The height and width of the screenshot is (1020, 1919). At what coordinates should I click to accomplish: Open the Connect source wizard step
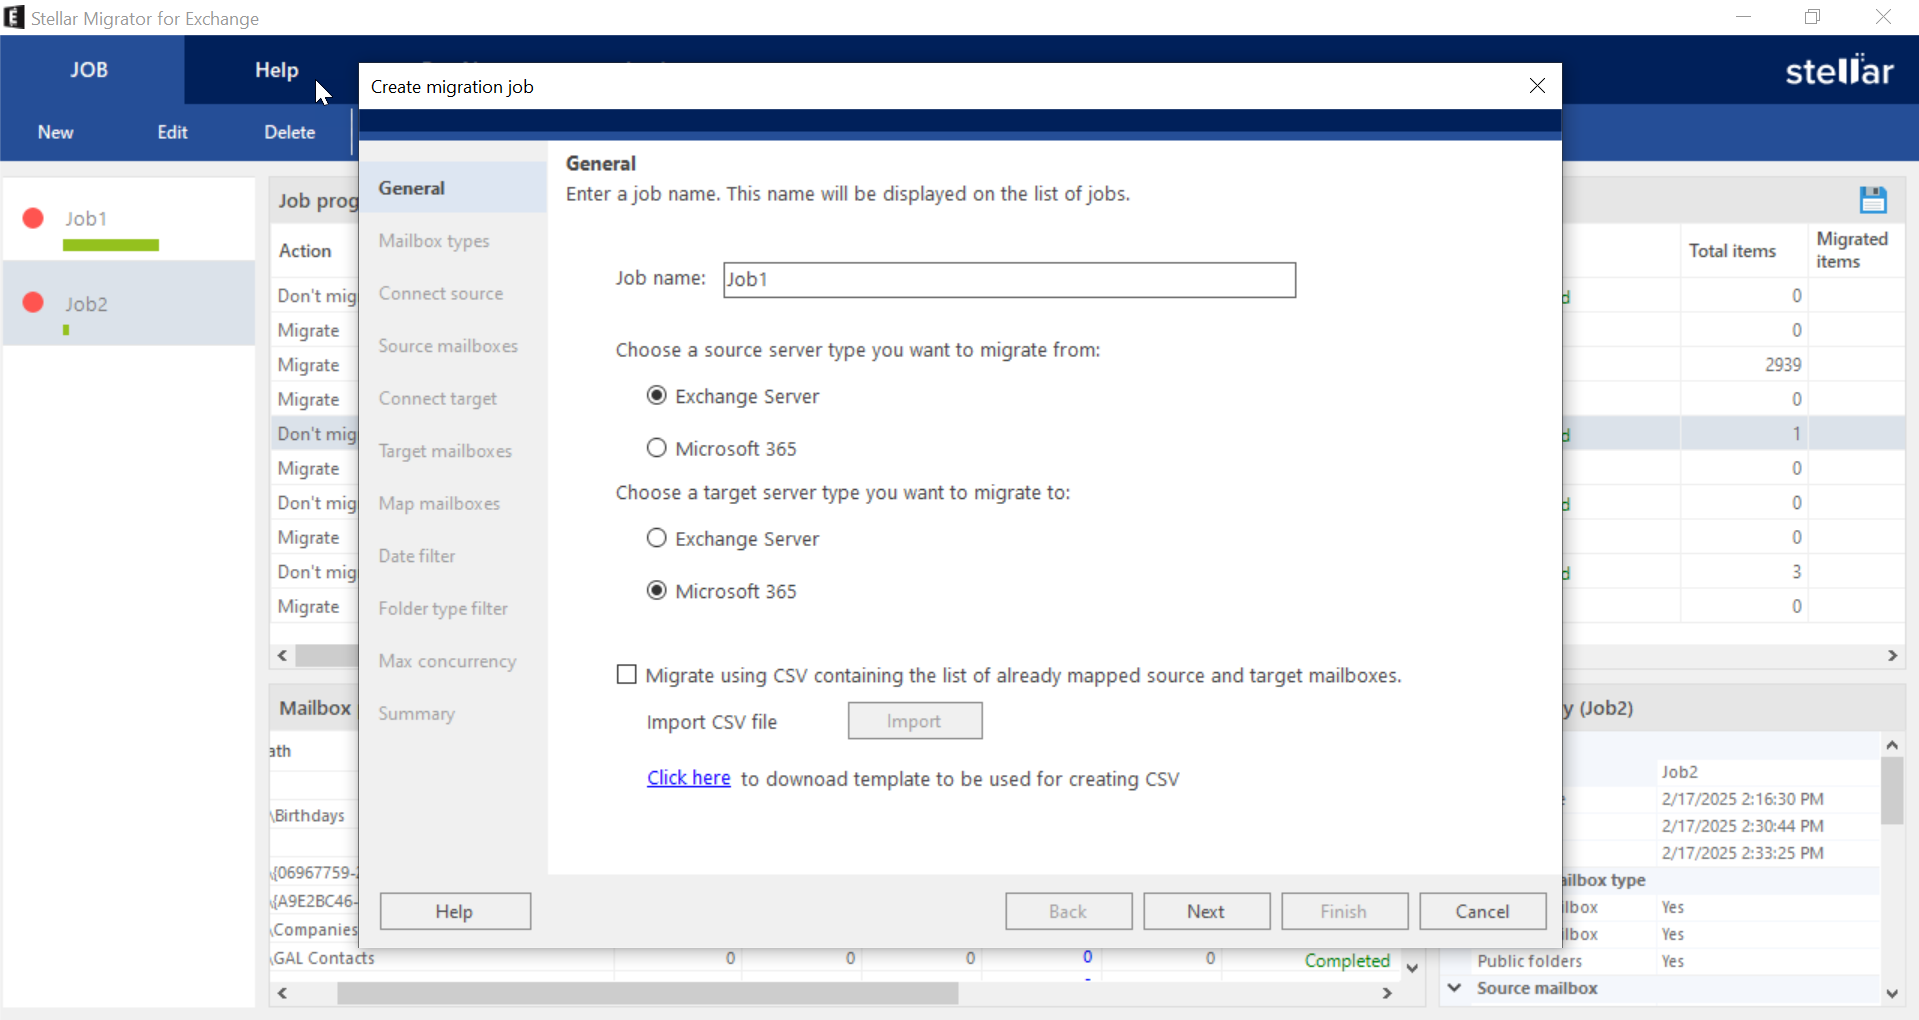click(441, 293)
